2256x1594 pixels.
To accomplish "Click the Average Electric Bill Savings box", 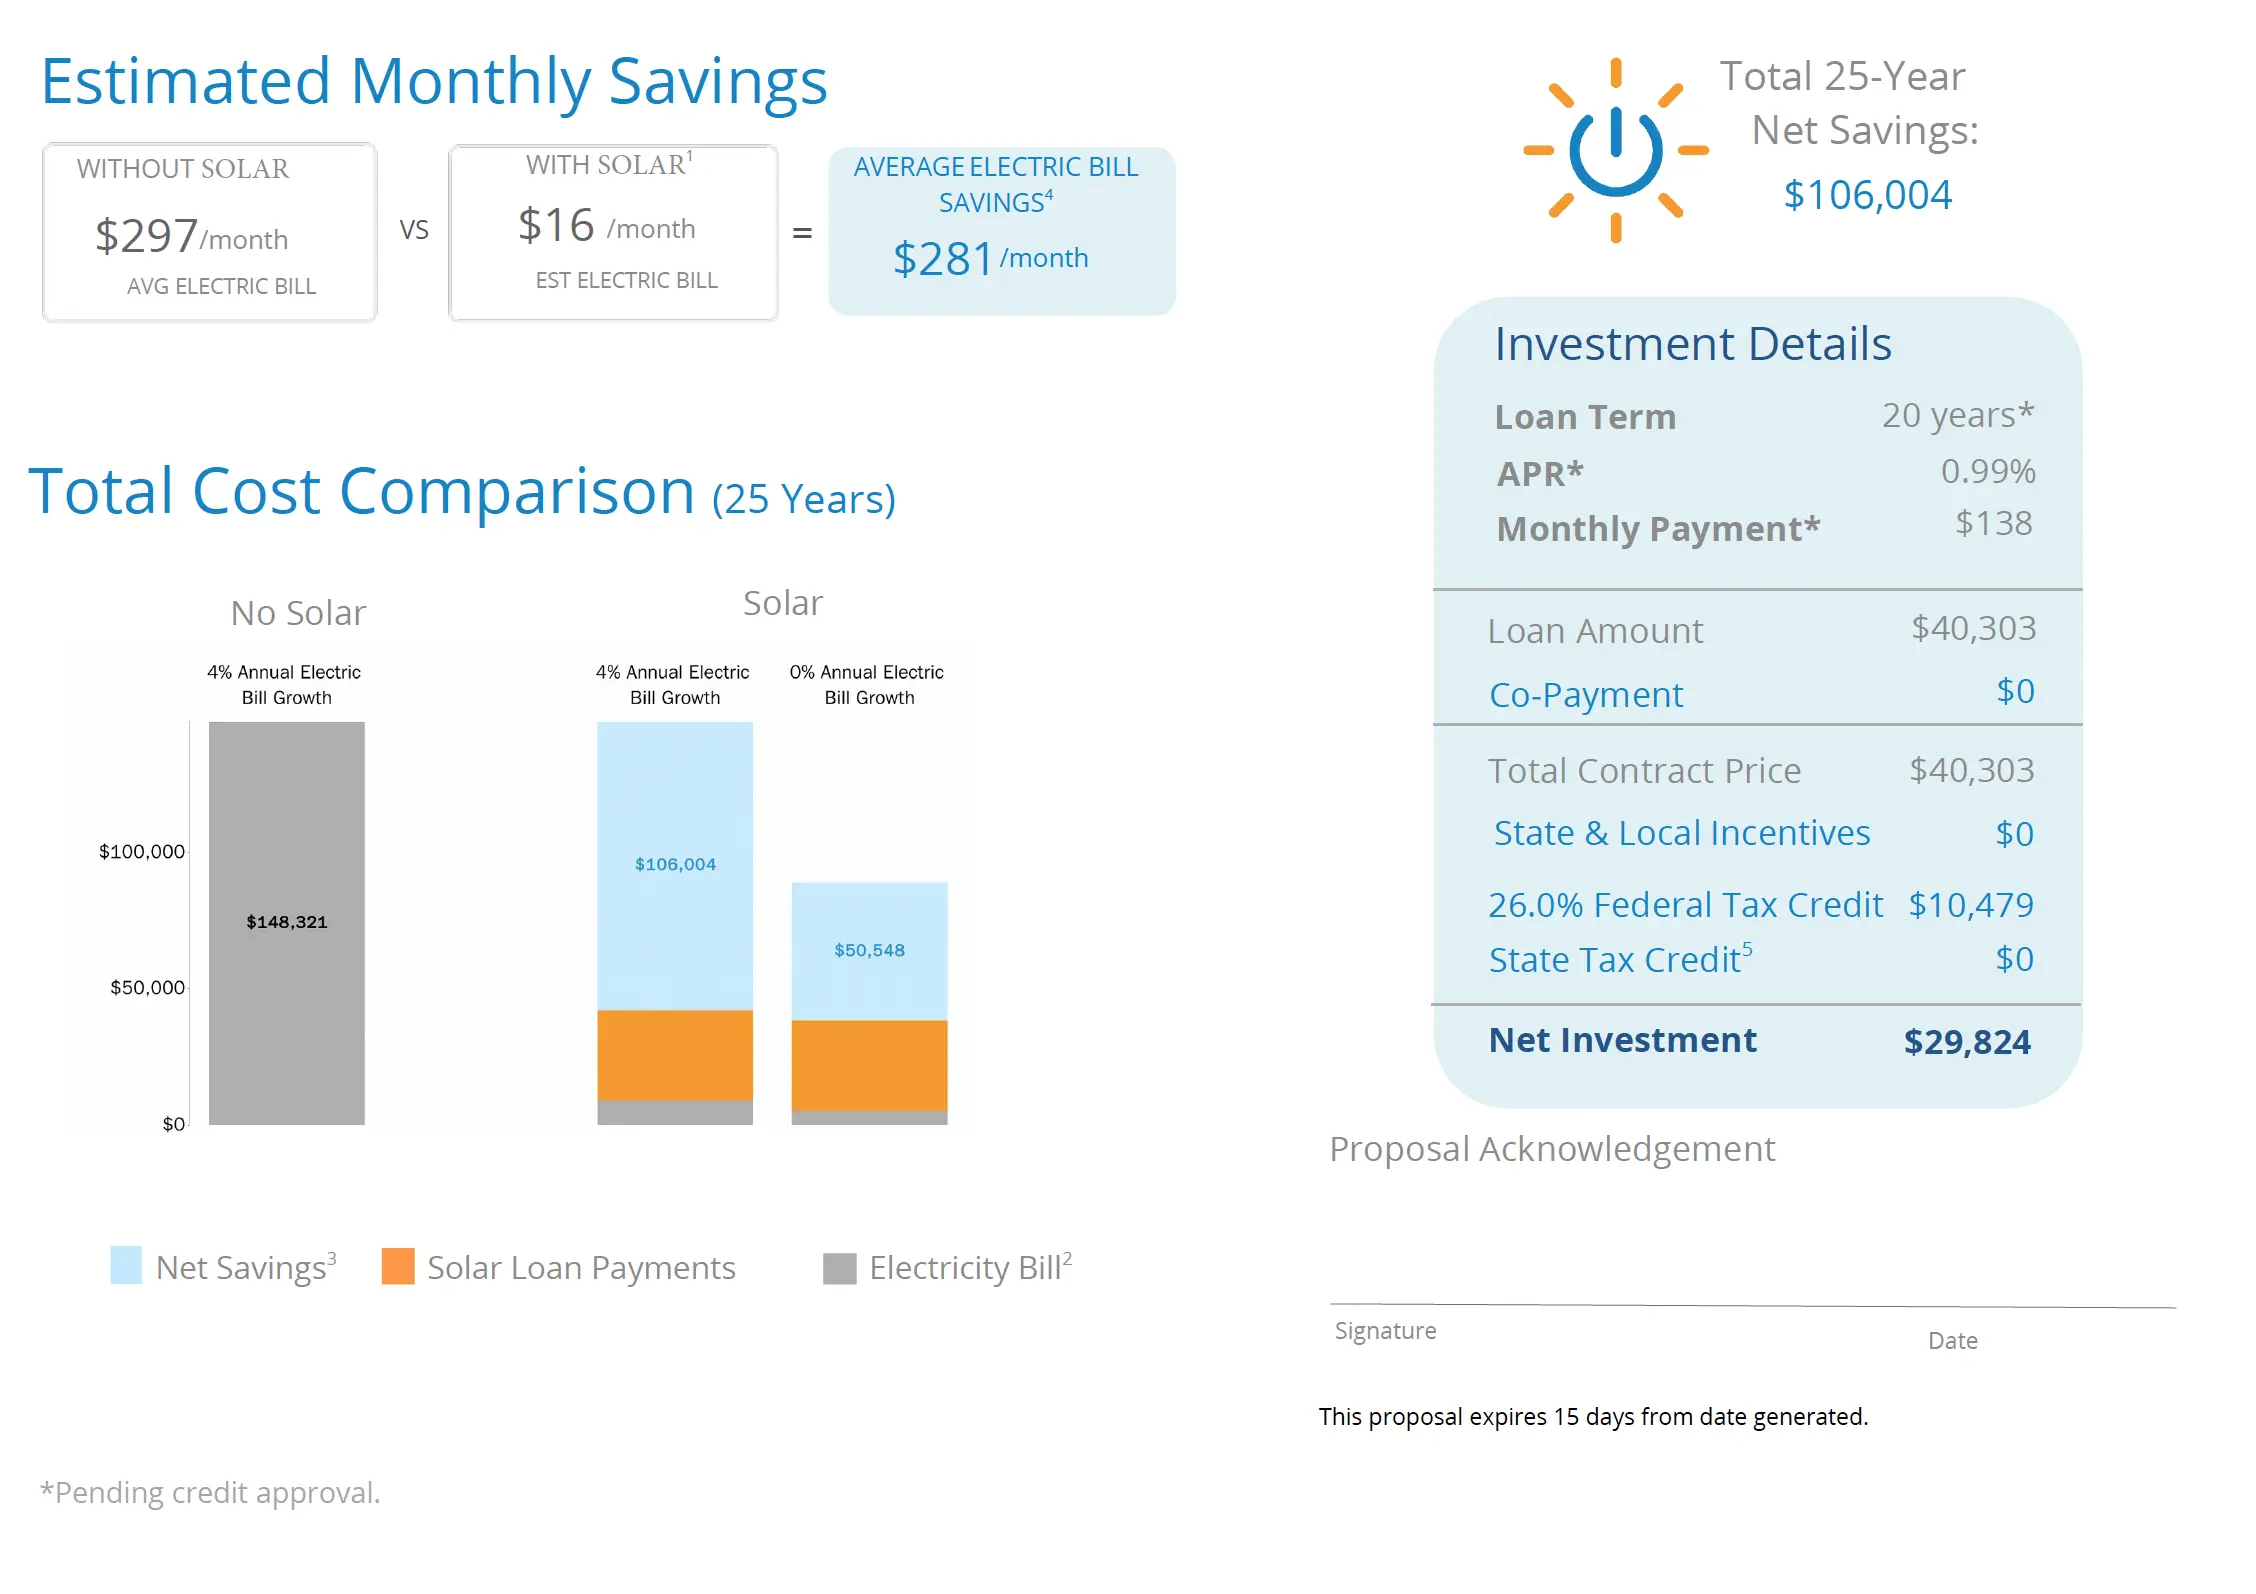I will coord(1001,232).
